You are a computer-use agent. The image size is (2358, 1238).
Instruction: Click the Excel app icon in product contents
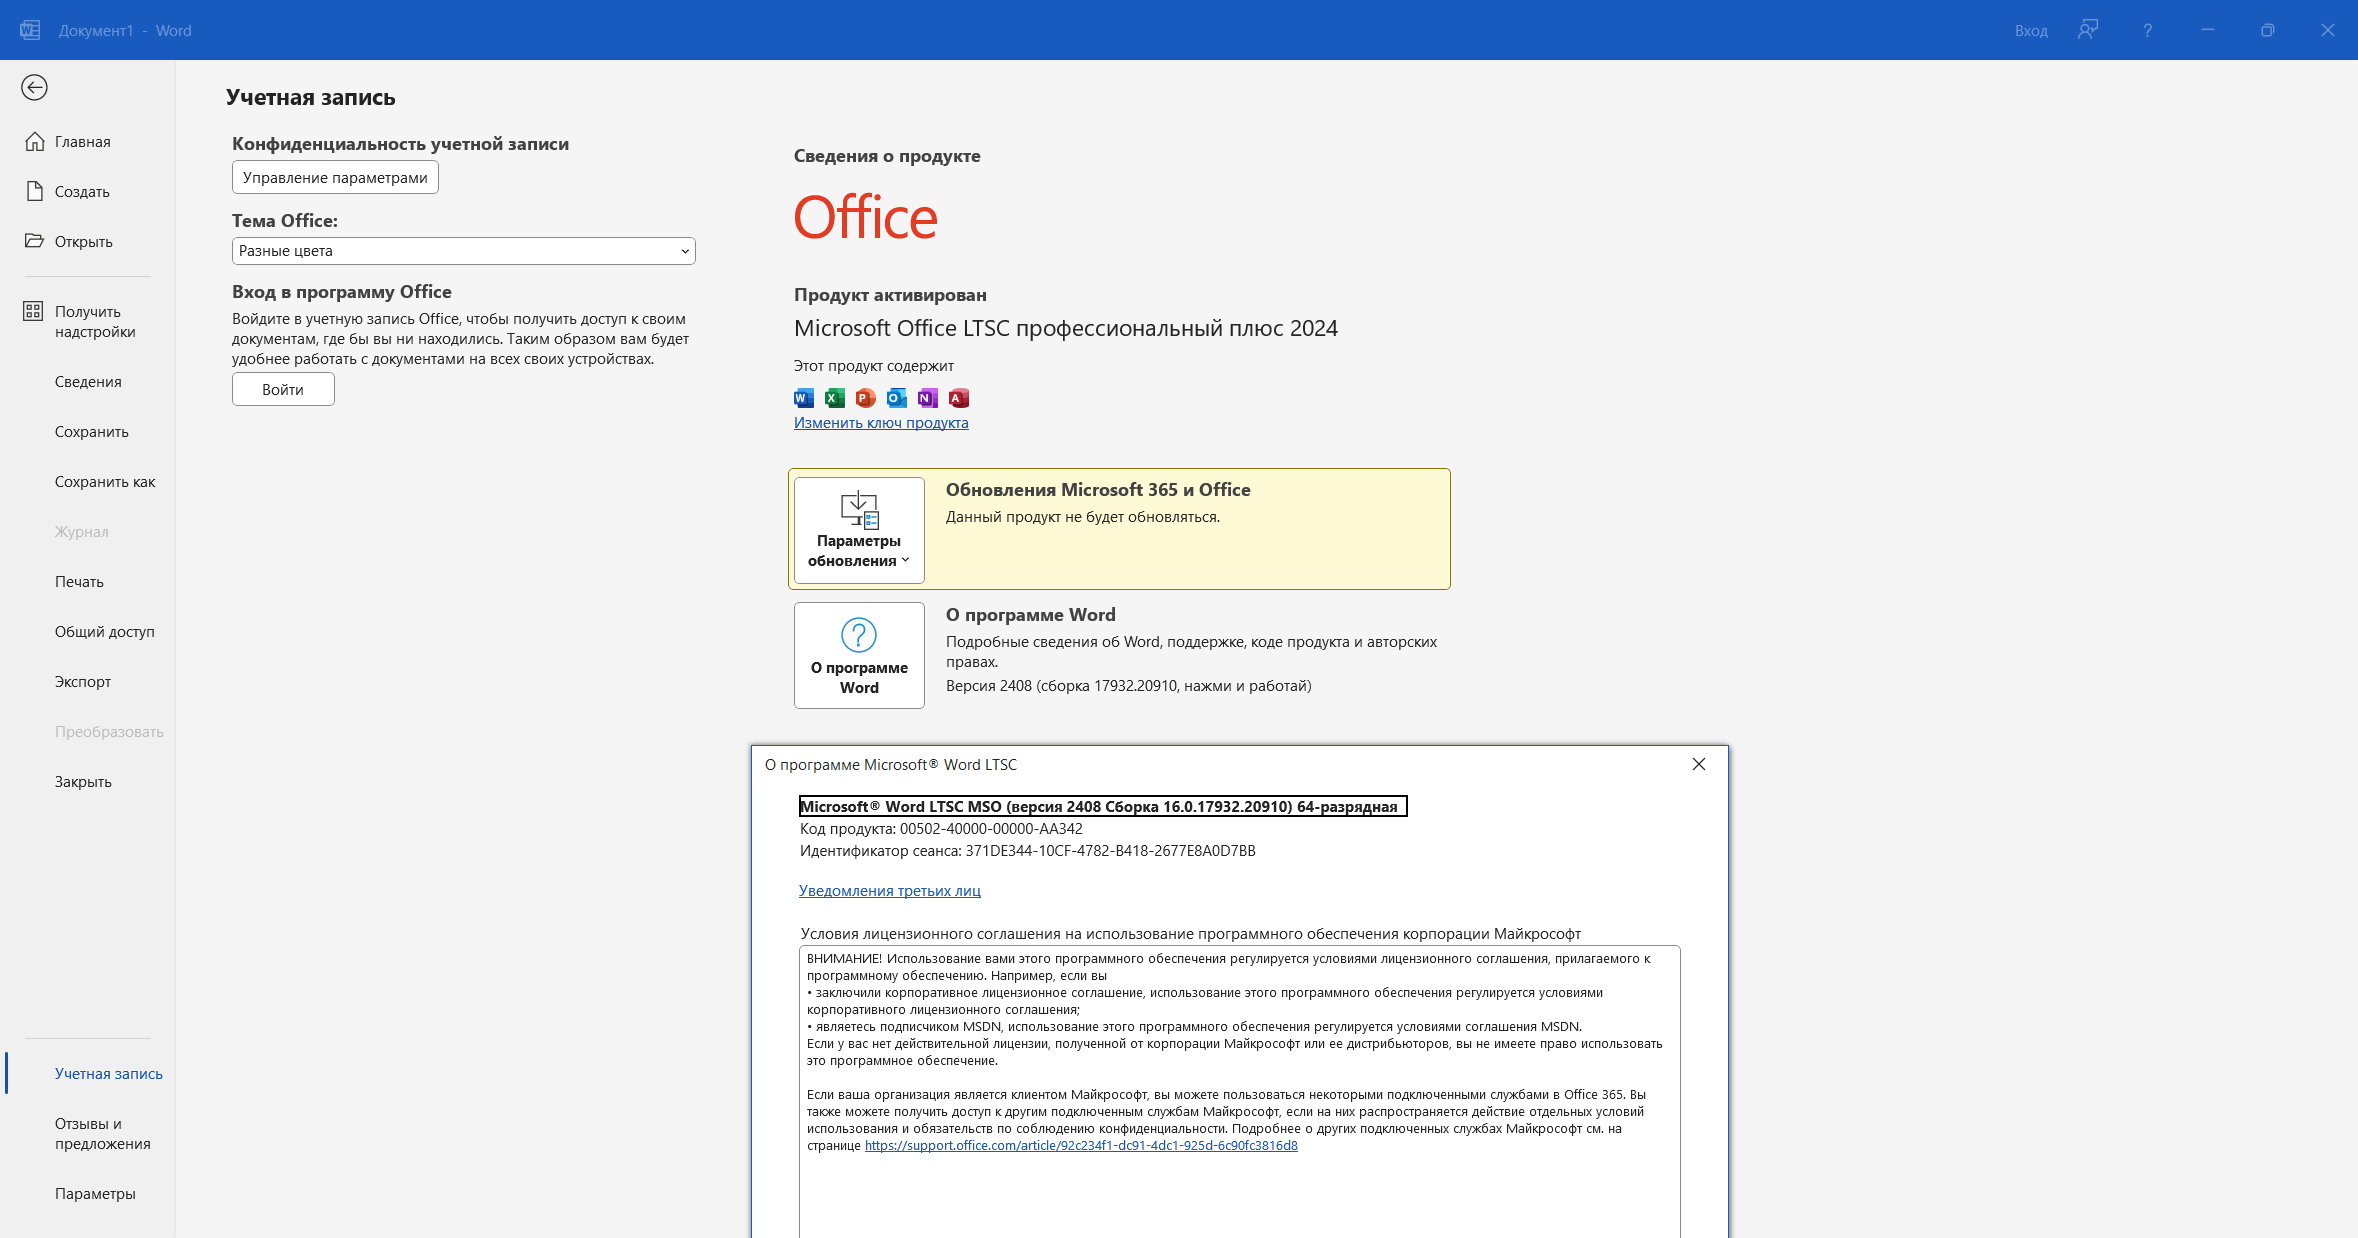[835, 398]
